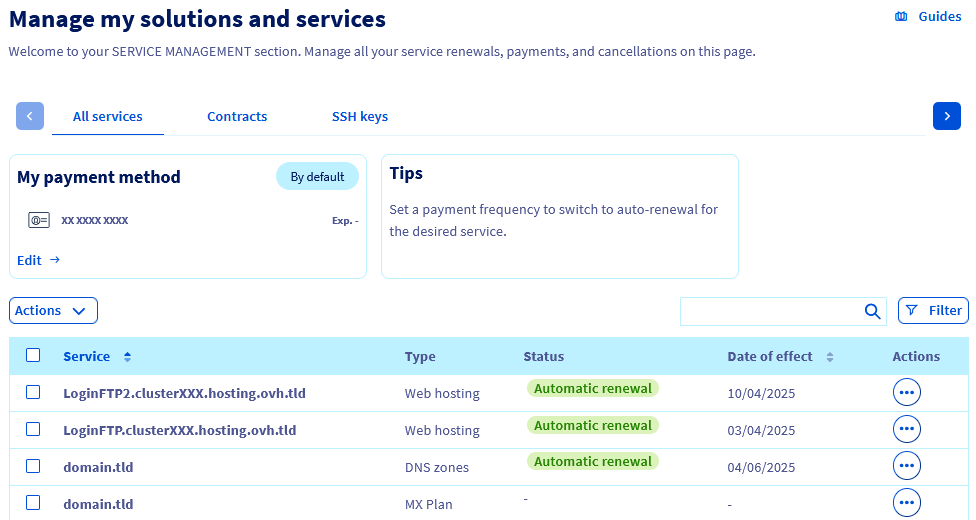
Task: Switch to the Contracts tab
Action: 237,116
